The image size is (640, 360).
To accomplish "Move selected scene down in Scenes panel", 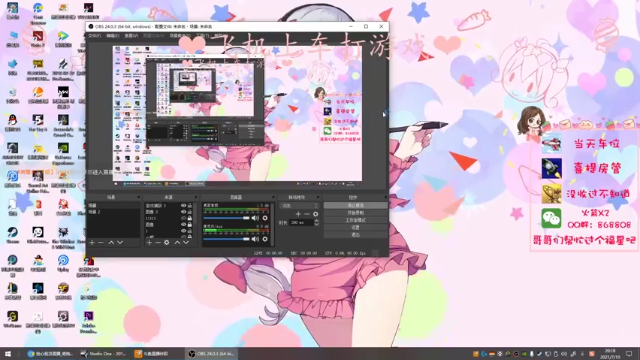I will [x=120, y=242].
